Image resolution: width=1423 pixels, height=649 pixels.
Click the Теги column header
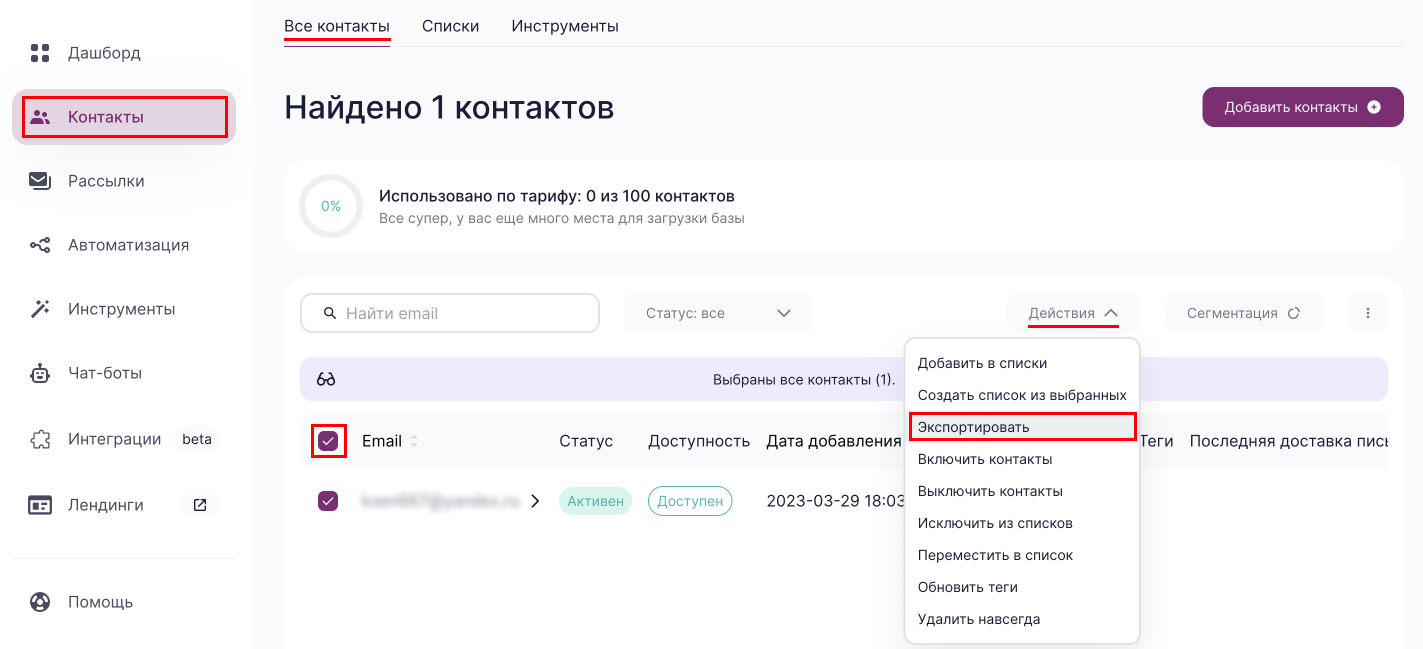tap(1157, 441)
